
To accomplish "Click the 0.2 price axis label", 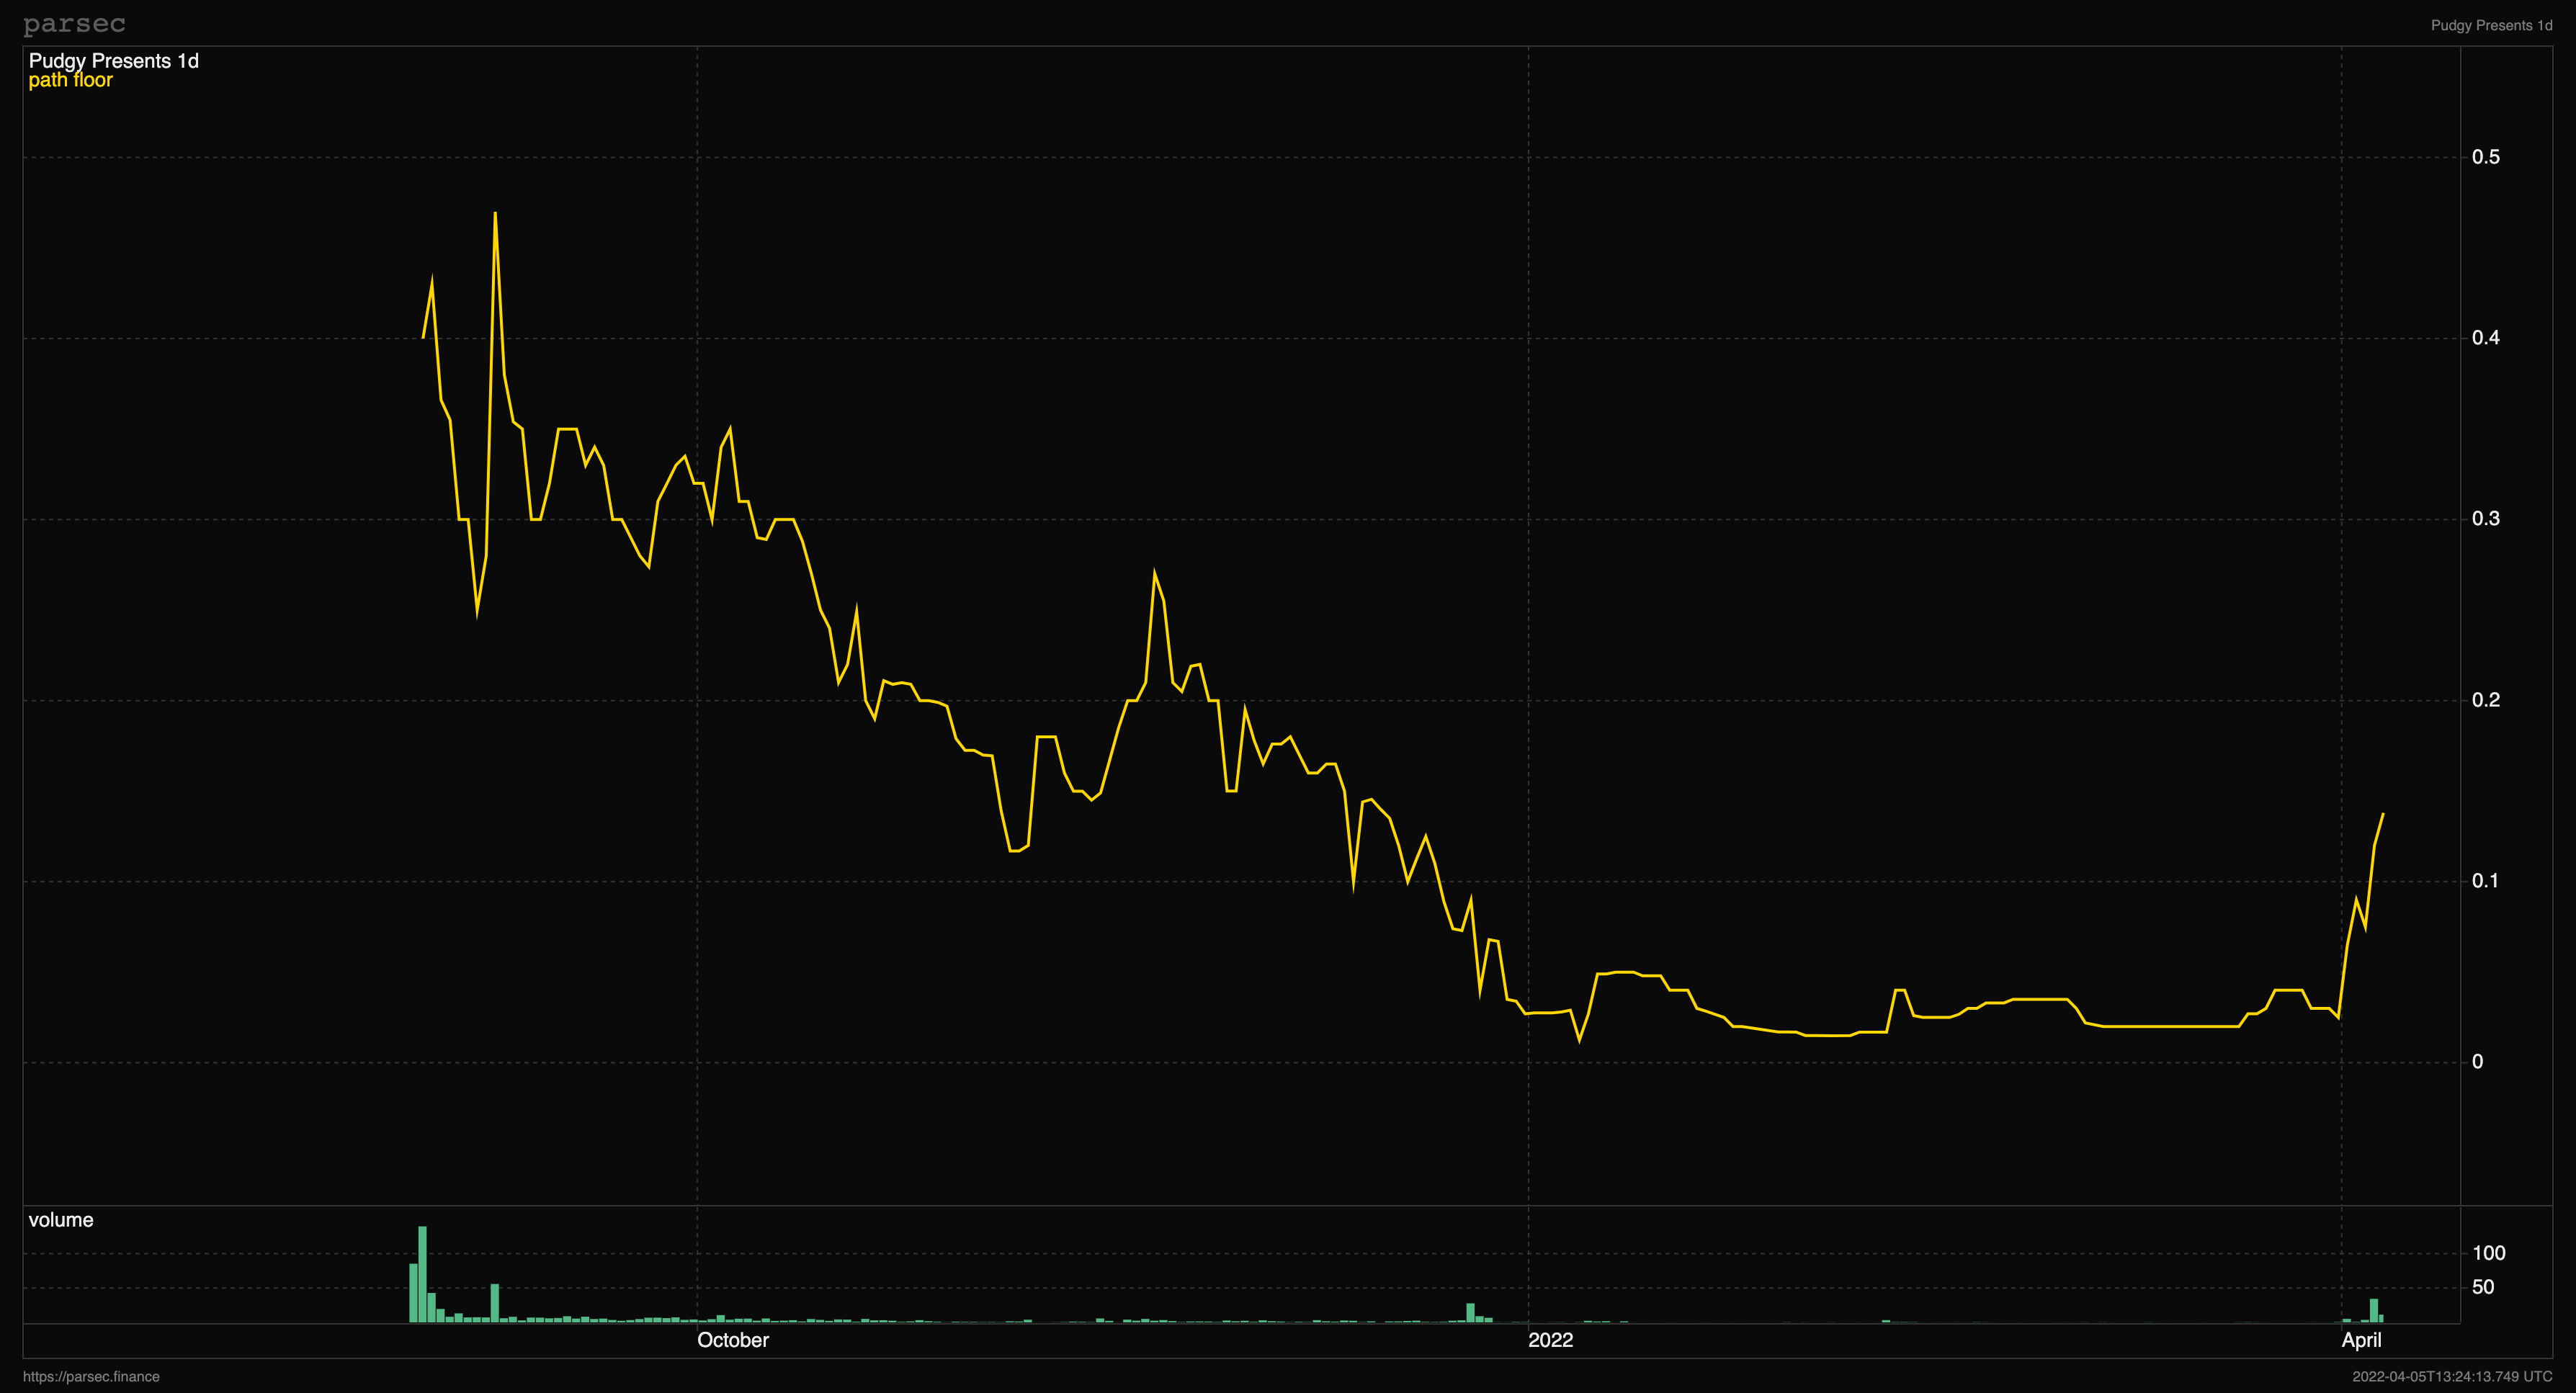I will click(x=2485, y=700).
